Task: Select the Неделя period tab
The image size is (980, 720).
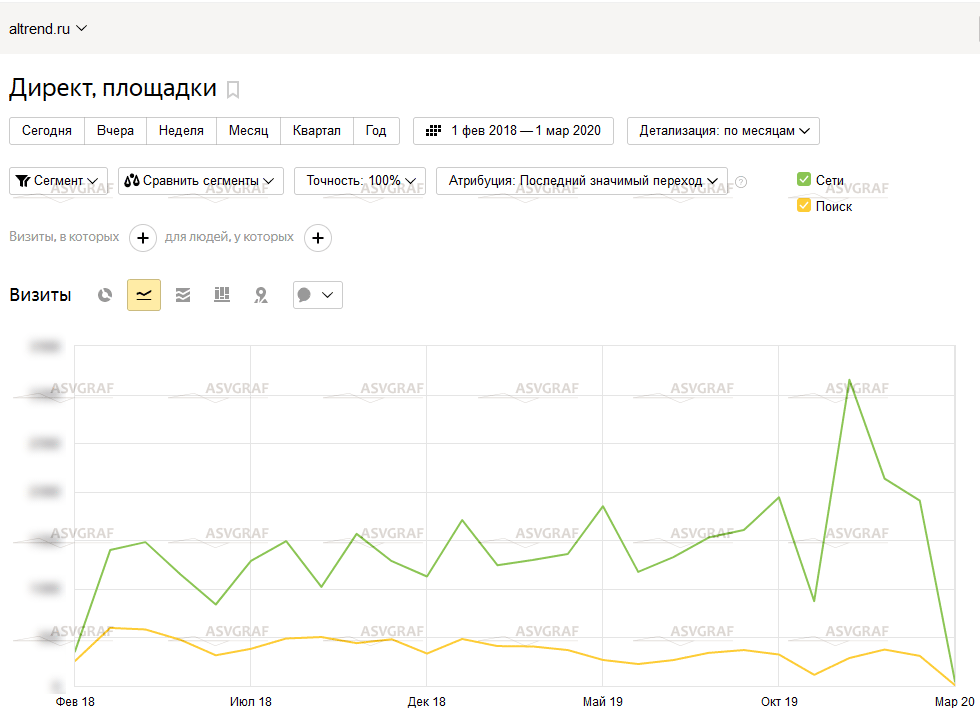Action: 181,131
